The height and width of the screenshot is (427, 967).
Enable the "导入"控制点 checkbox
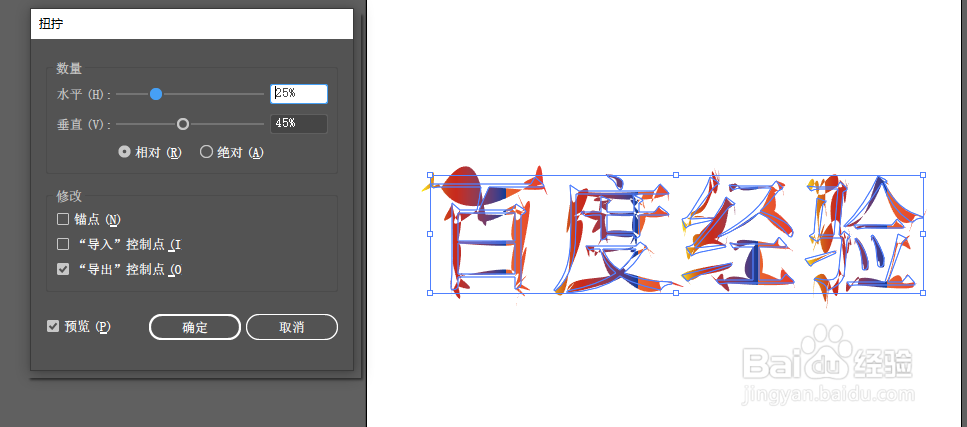(63, 244)
